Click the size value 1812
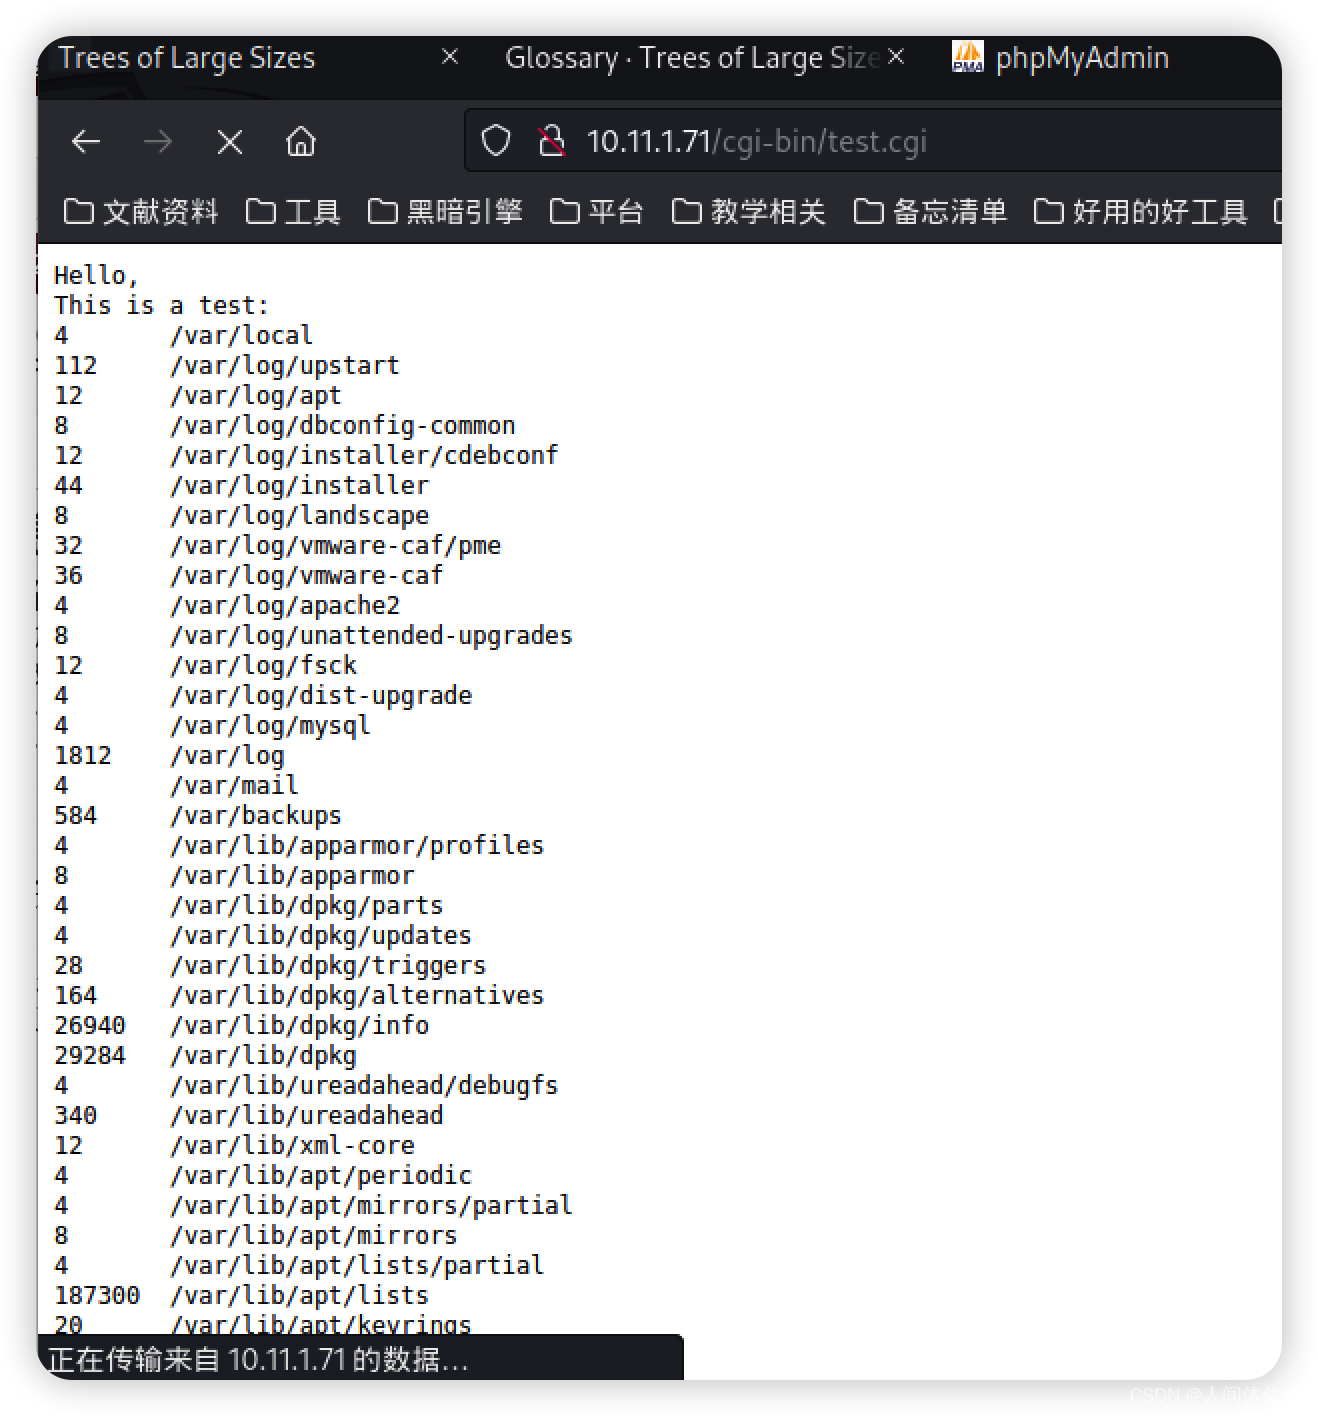Viewport: 1318px width, 1416px height. (83, 755)
